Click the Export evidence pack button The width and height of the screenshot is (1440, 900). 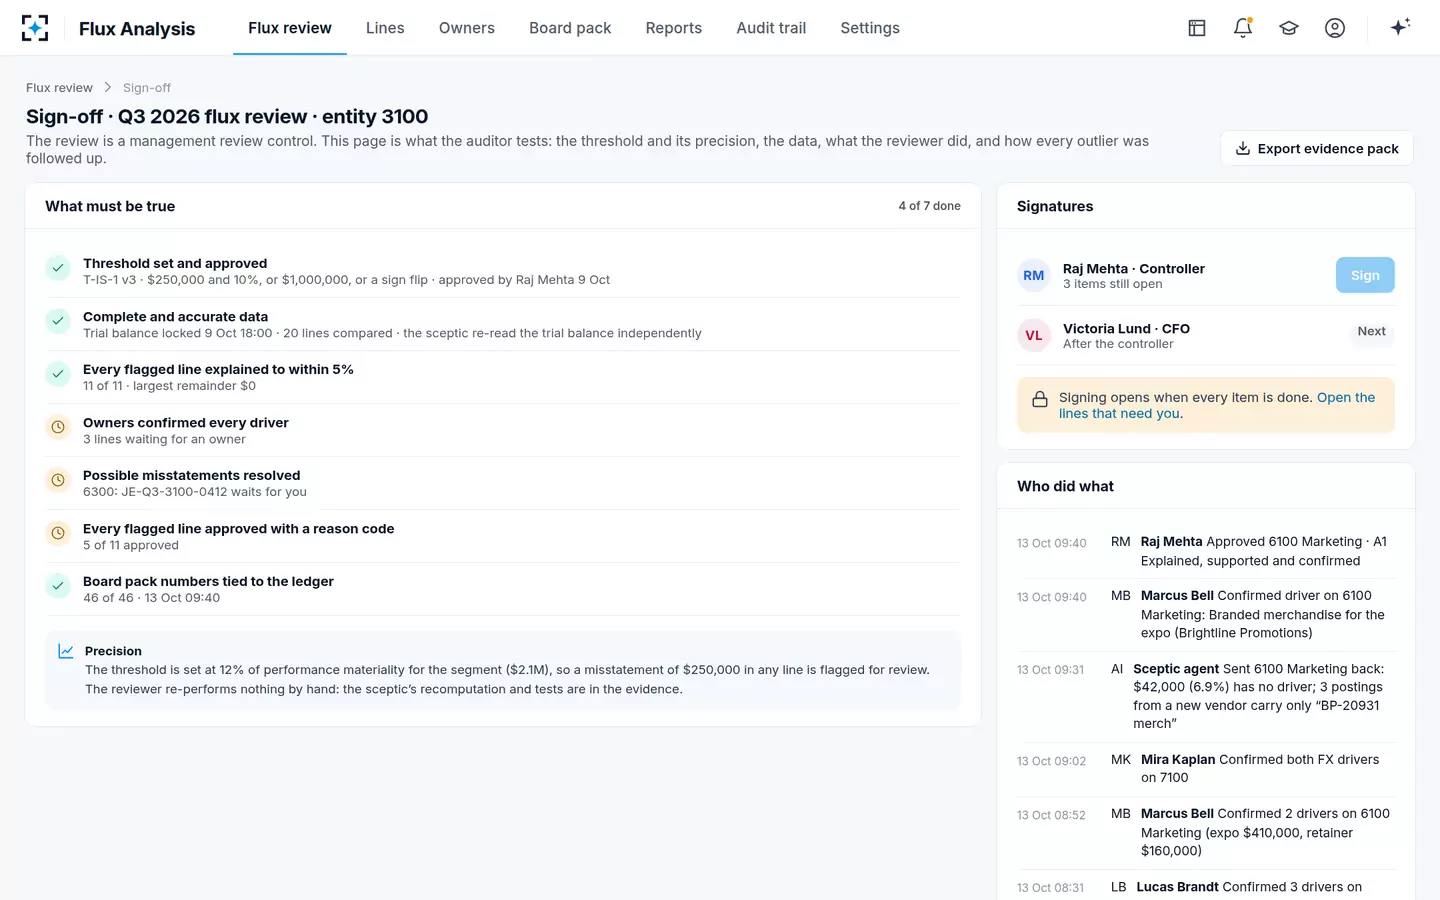tap(1317, 148)
